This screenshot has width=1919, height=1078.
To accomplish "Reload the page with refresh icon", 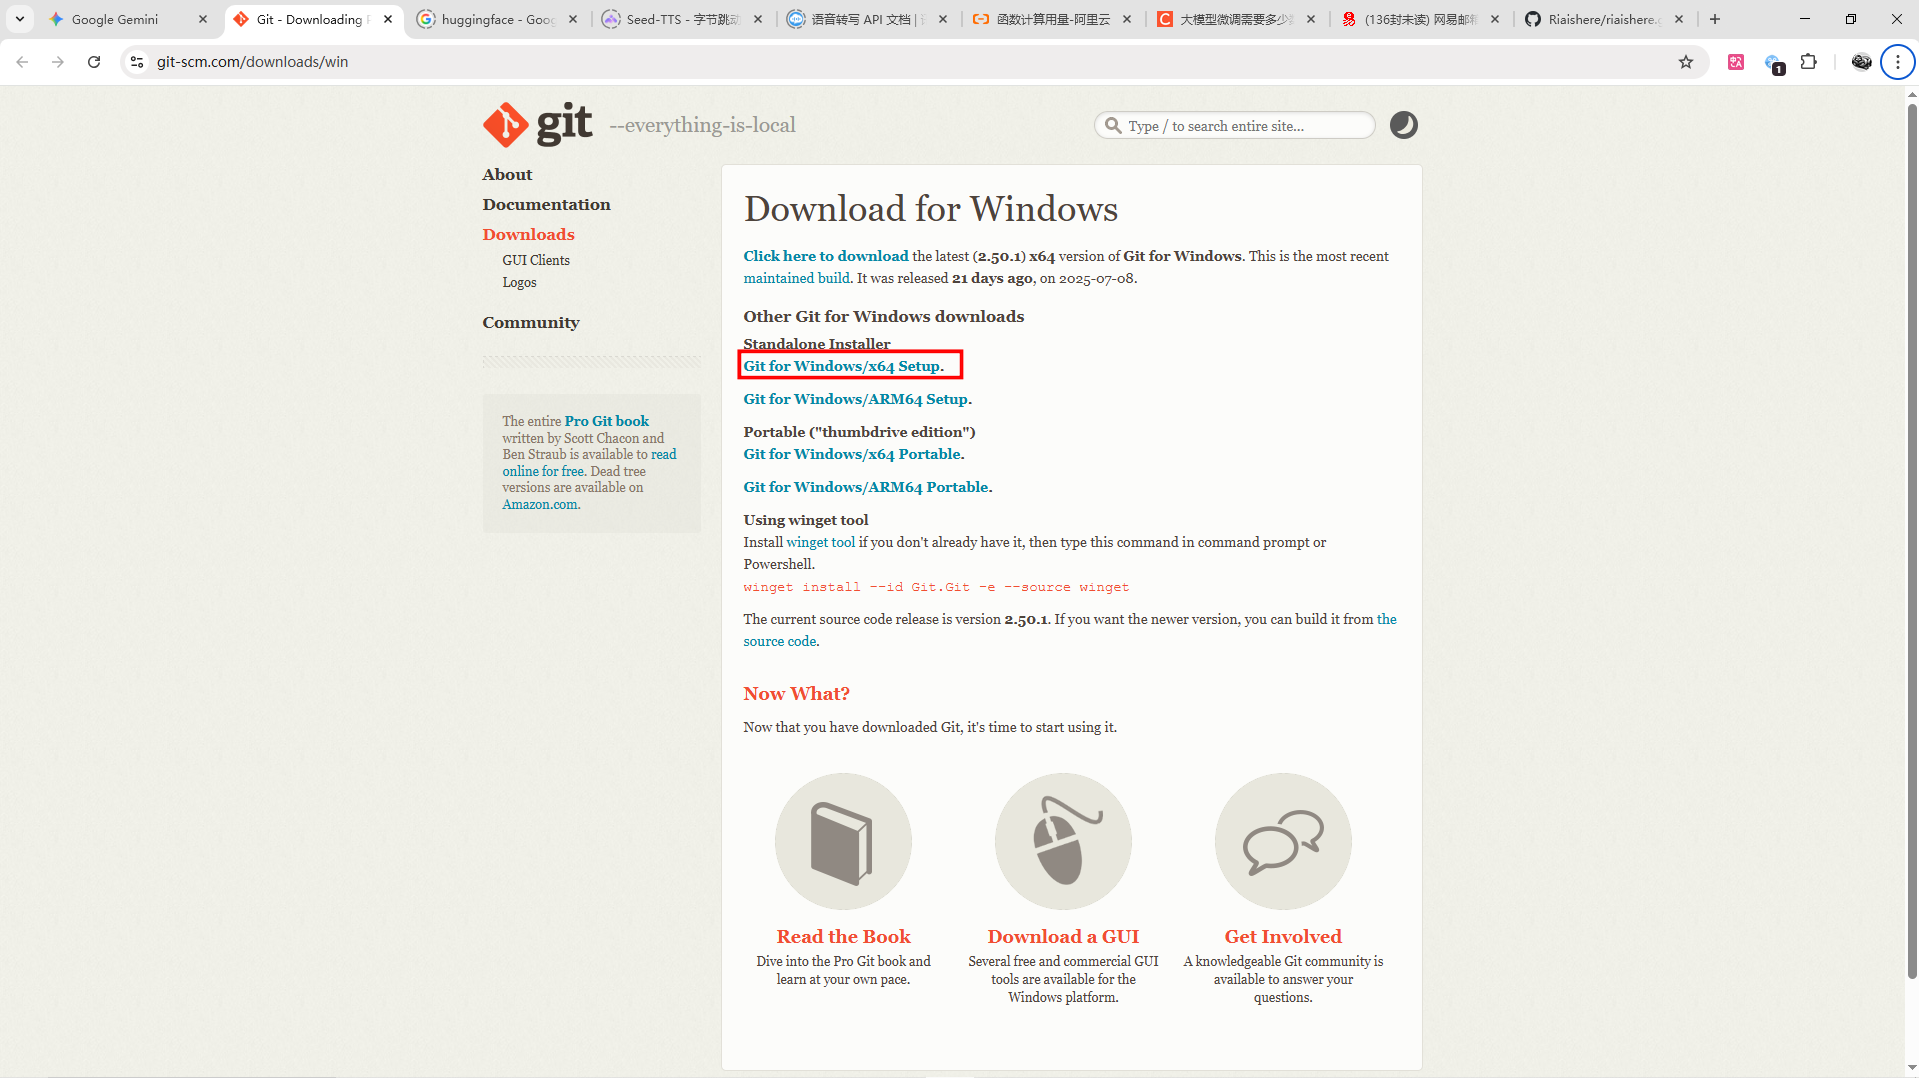I will pos(94,62).
